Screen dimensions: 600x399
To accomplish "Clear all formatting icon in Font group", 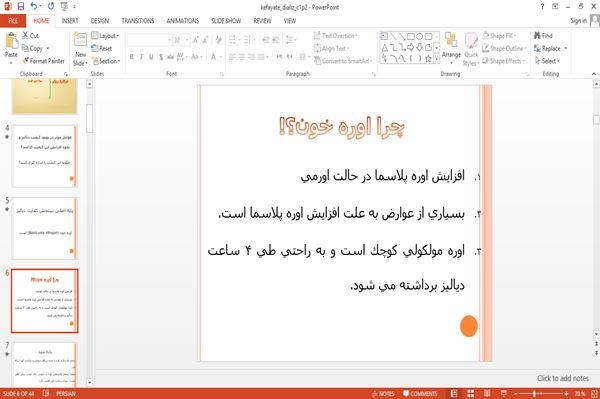I will (218, 40).
